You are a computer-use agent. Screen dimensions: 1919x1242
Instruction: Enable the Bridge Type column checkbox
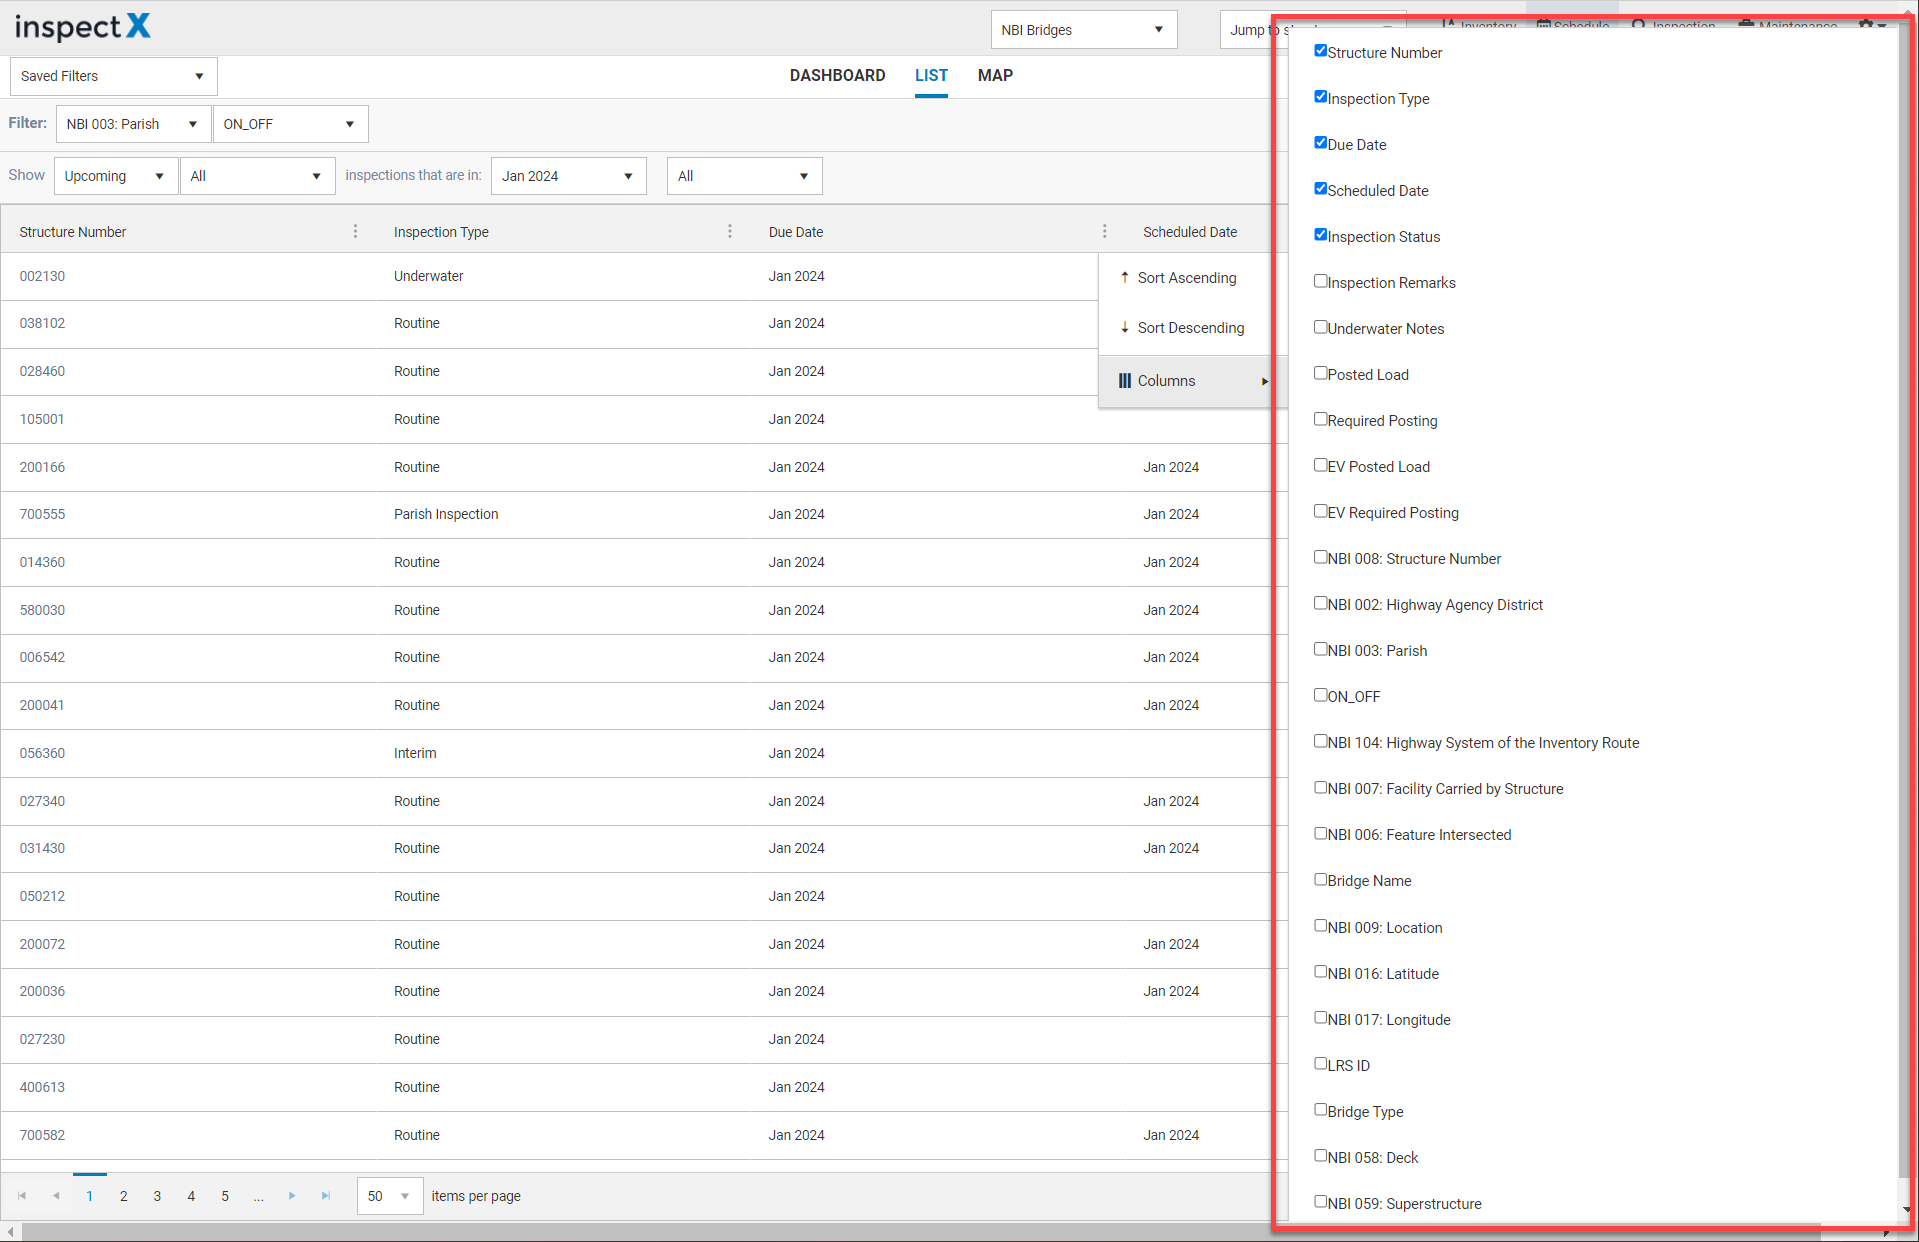click(x=1320, y=1110)
